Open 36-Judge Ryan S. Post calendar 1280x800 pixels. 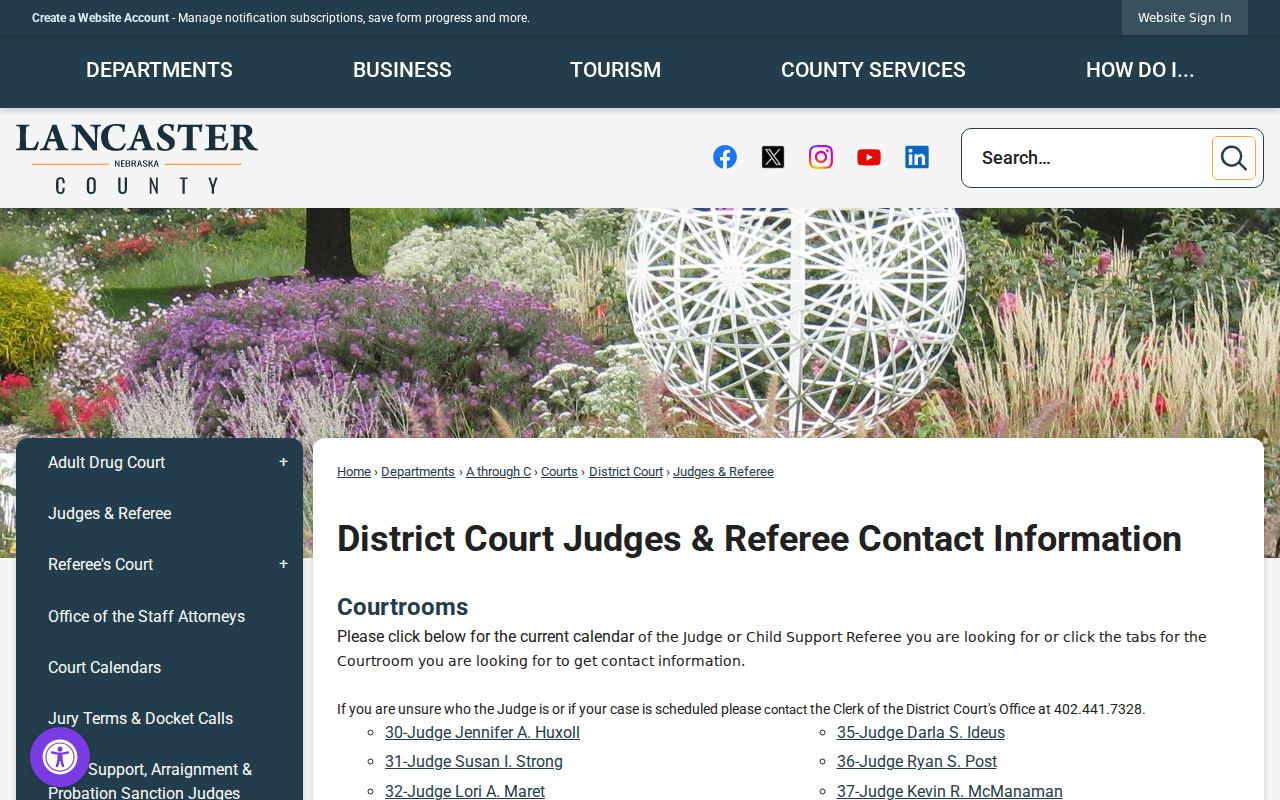click(917, 762)
